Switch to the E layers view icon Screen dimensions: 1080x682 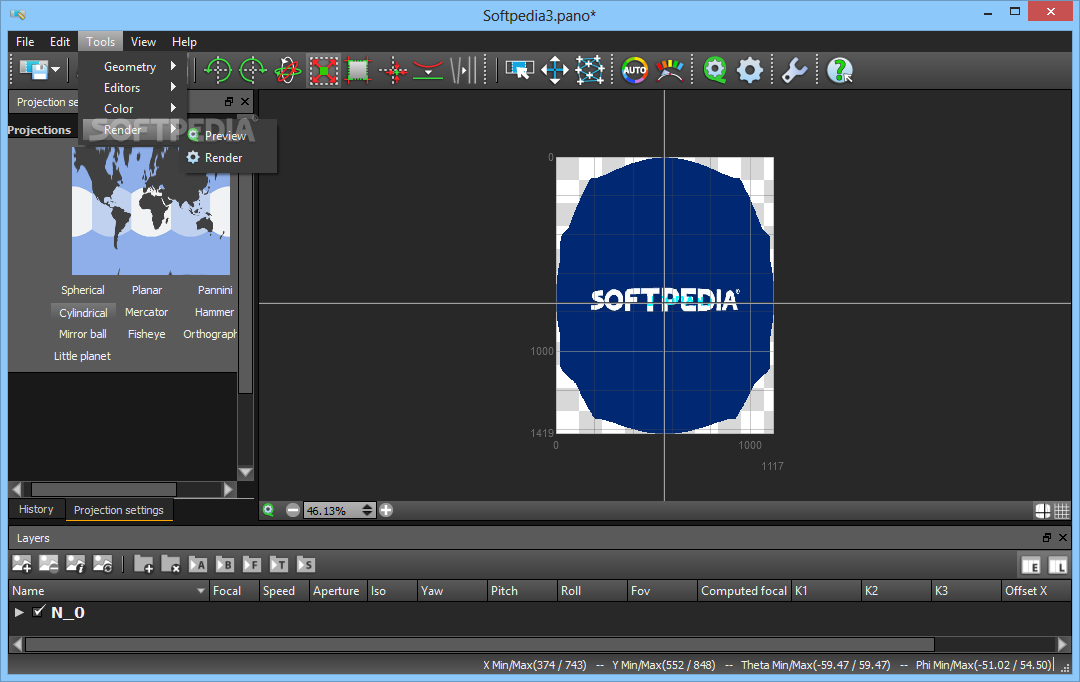(1030, 566)
